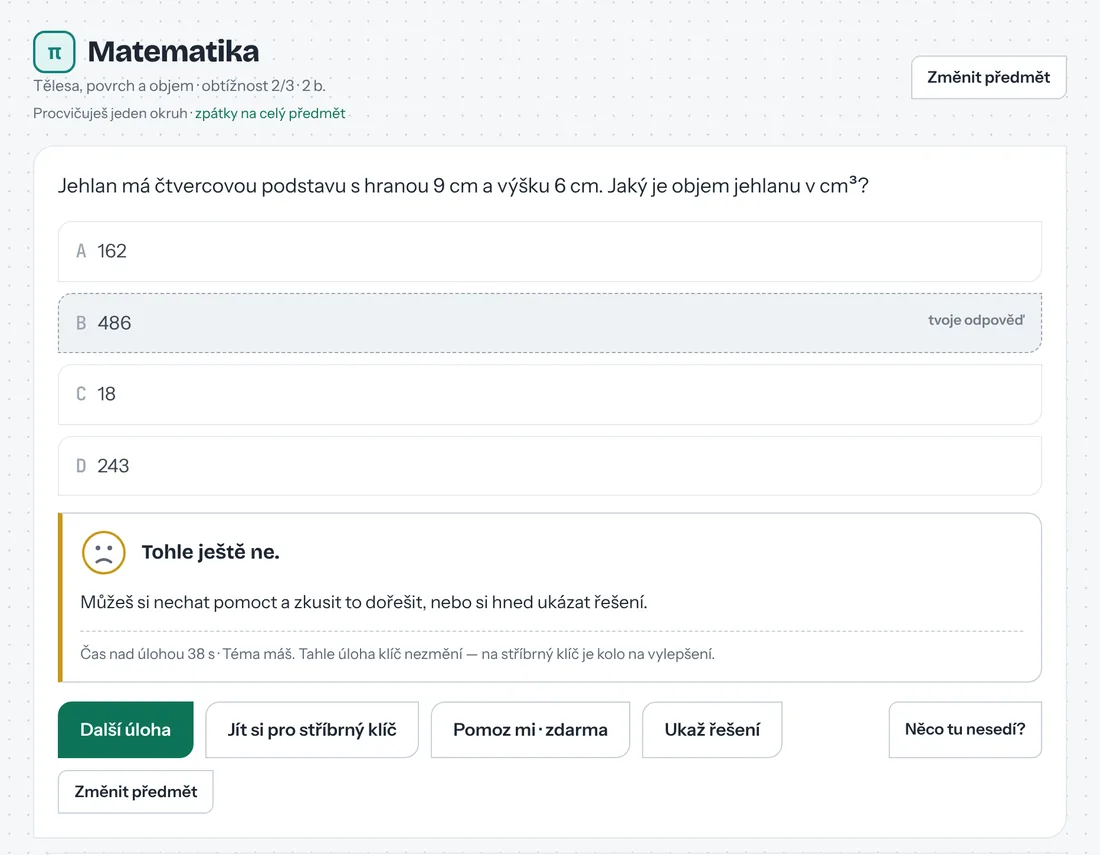Image resolution: width=1100 pixels, height=855 pixels.
Task: Click the Matematika heading
Action: 173,51
